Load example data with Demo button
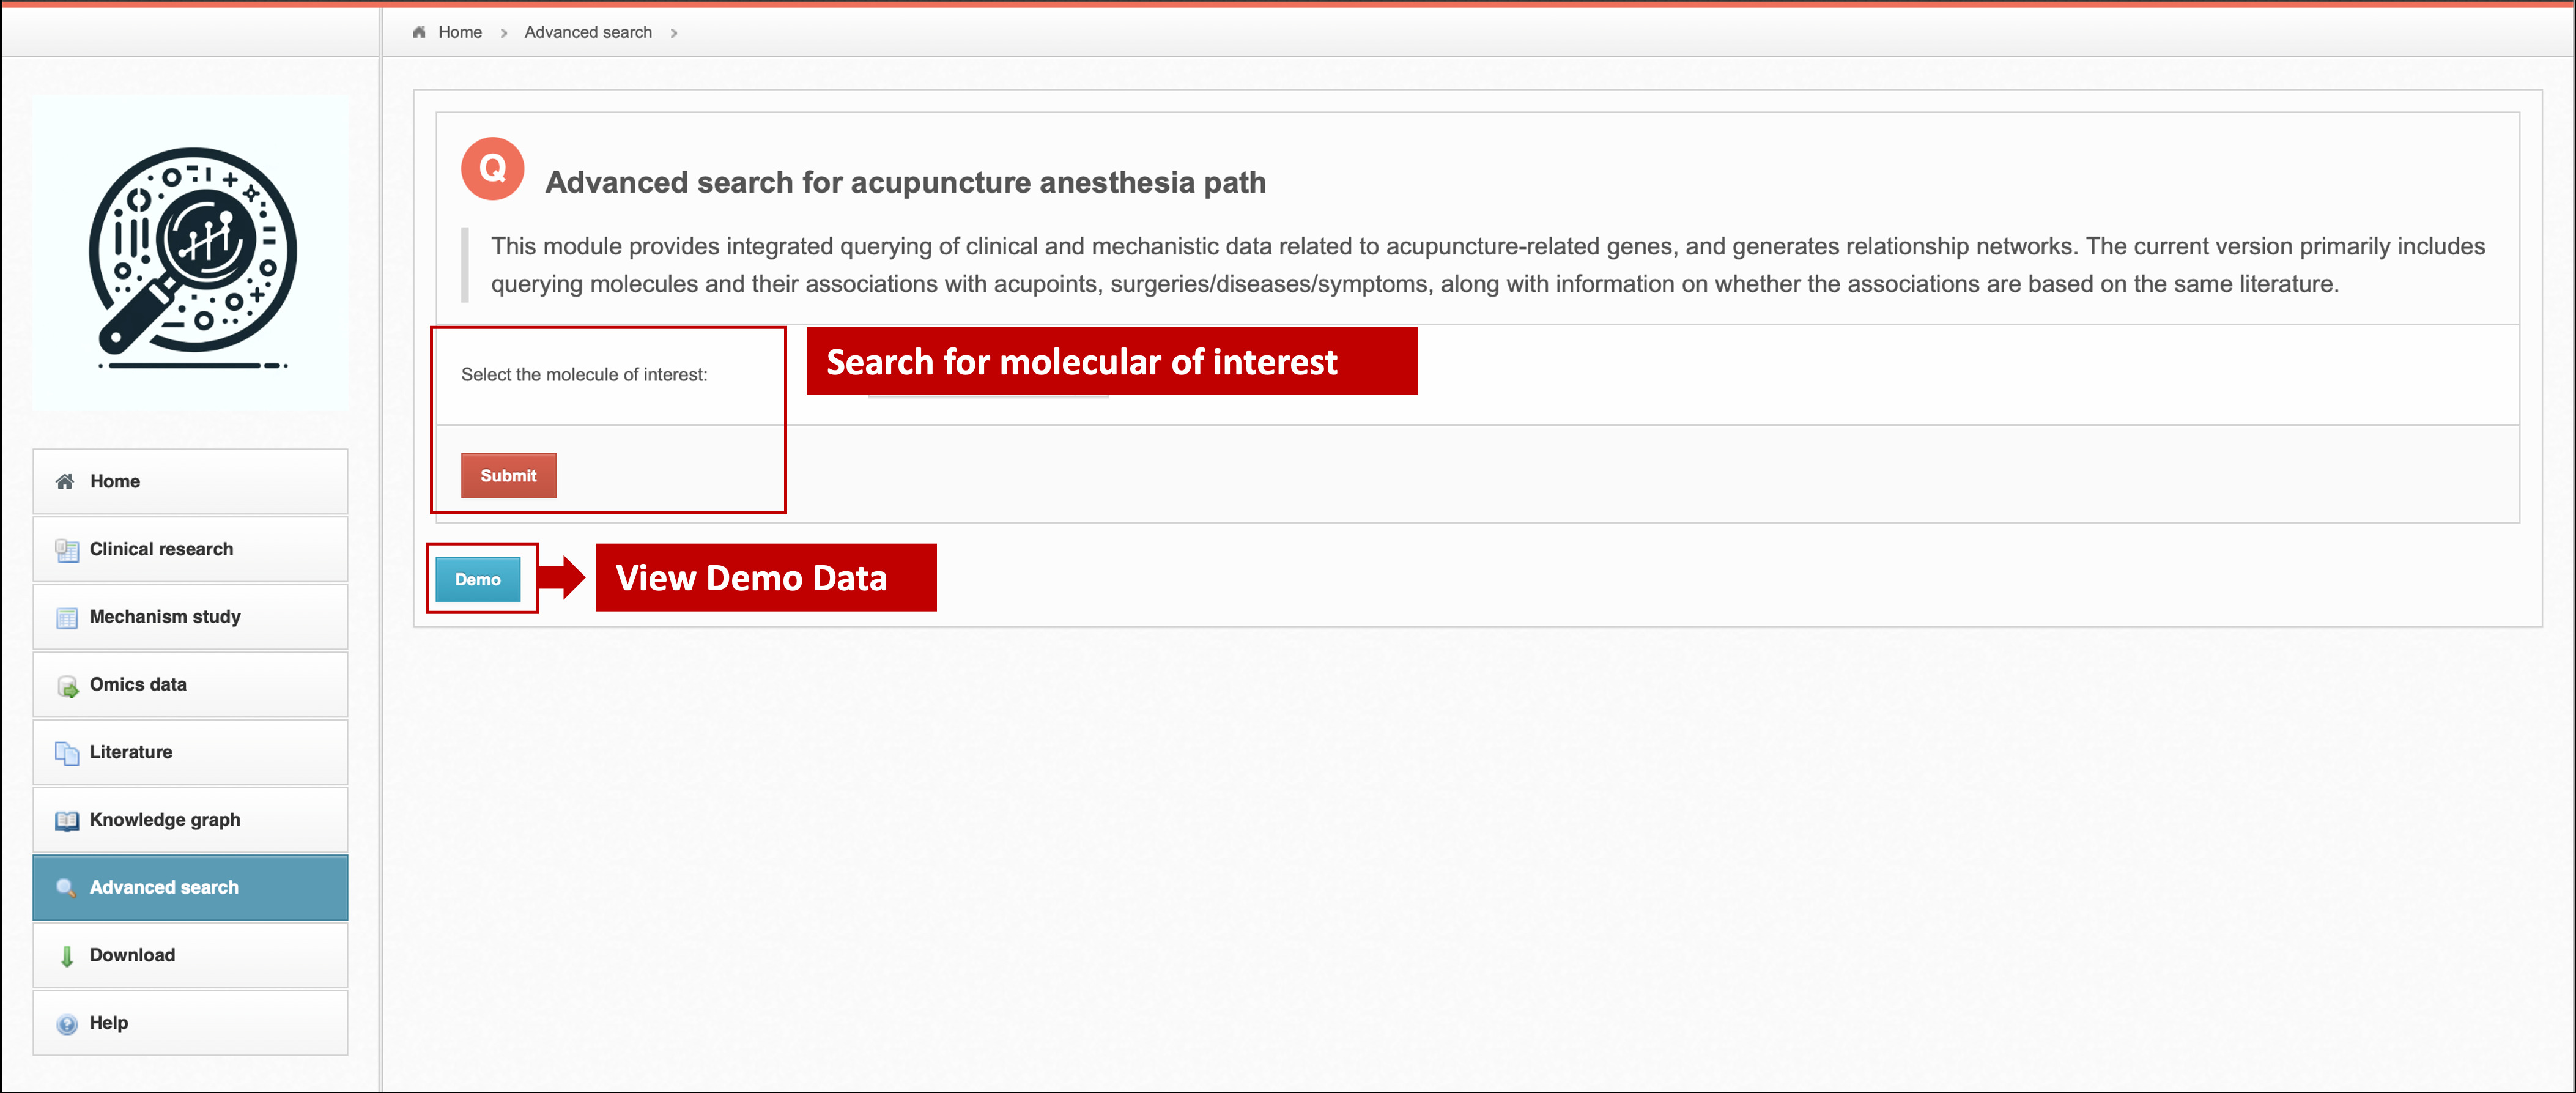 pos(478,579)
